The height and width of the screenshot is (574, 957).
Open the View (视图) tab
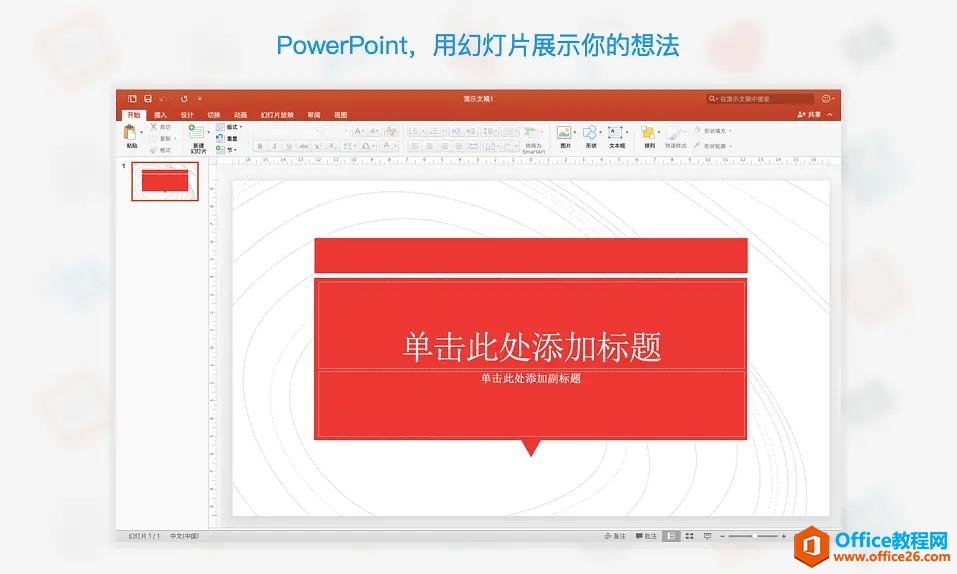341,115
